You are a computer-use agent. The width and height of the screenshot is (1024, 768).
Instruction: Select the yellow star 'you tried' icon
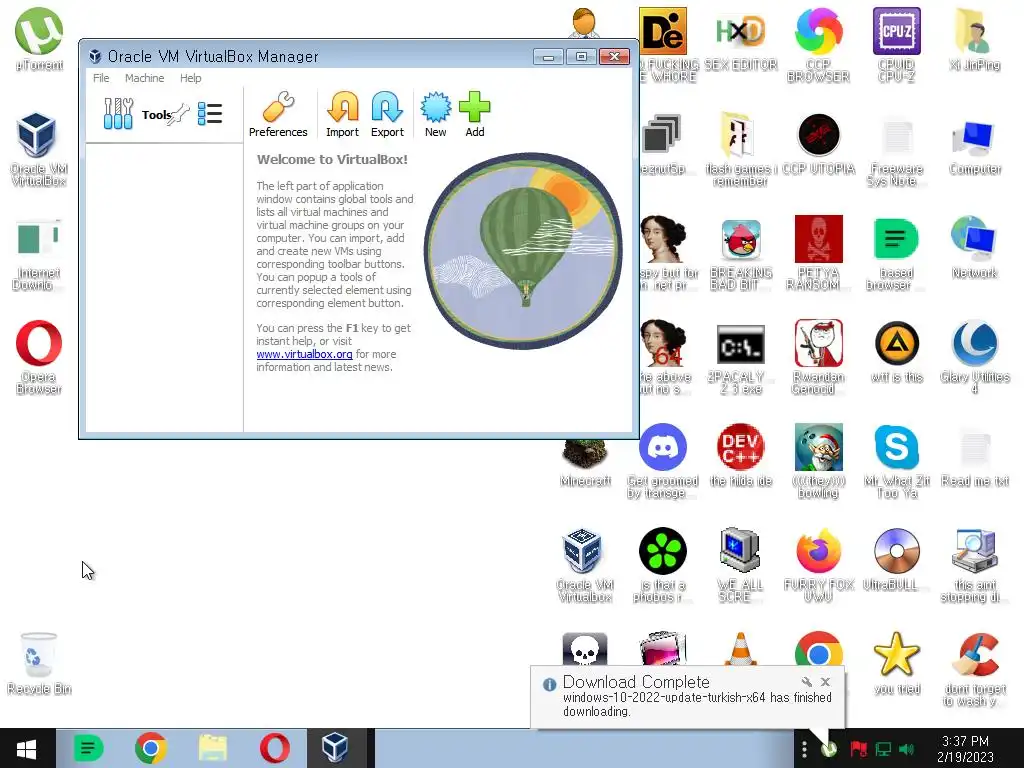pos(897,662)
